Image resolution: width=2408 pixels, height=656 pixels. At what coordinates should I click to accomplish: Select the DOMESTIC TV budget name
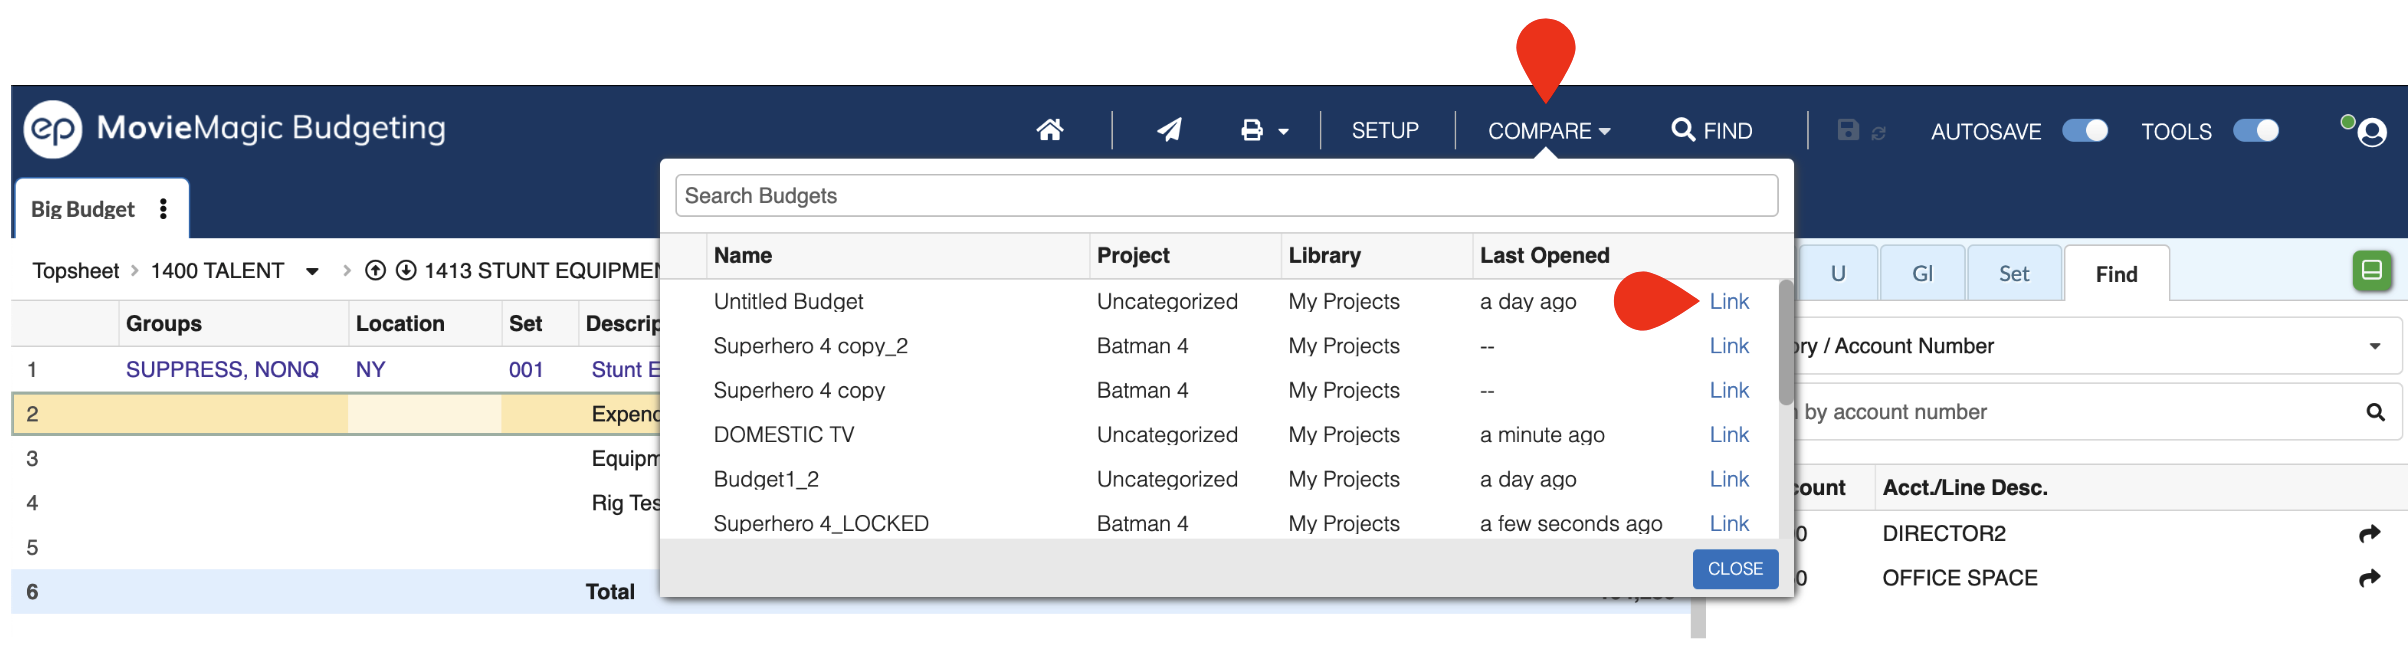783,434
